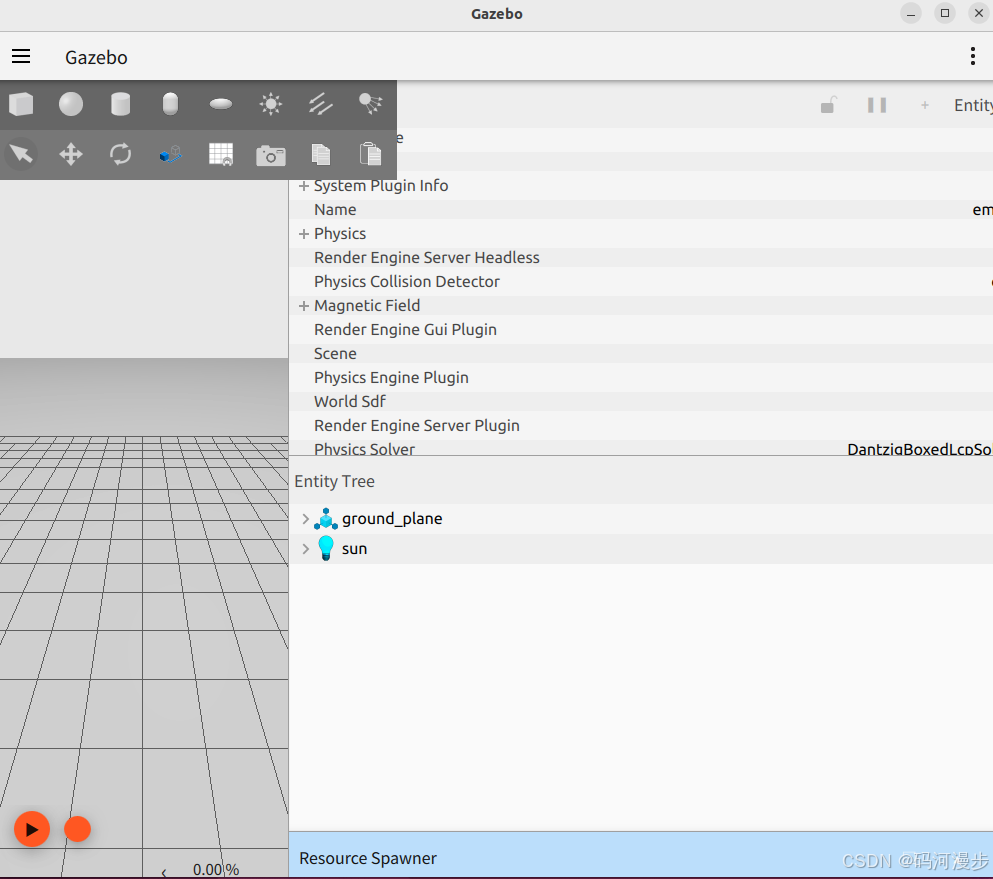Activate the rotate mode tool
The height and width of the screenshot is (879, 993).
tap(120, 154)
